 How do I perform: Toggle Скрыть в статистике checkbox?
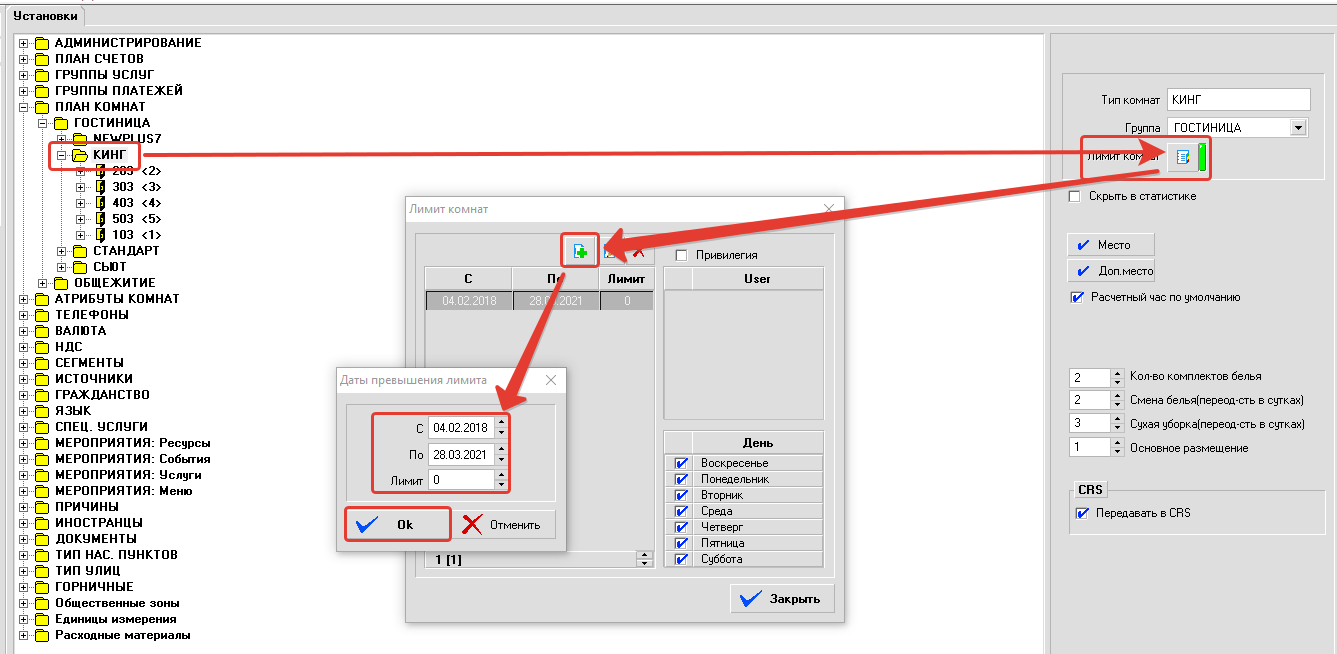[x=1075, y=197]
